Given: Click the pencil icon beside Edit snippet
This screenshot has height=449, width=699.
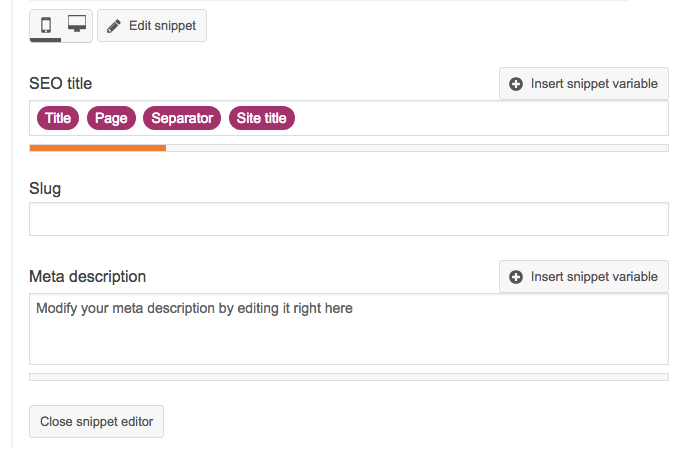Looking at the screenshot, I should pyautogui.click(x=114, y=26).
